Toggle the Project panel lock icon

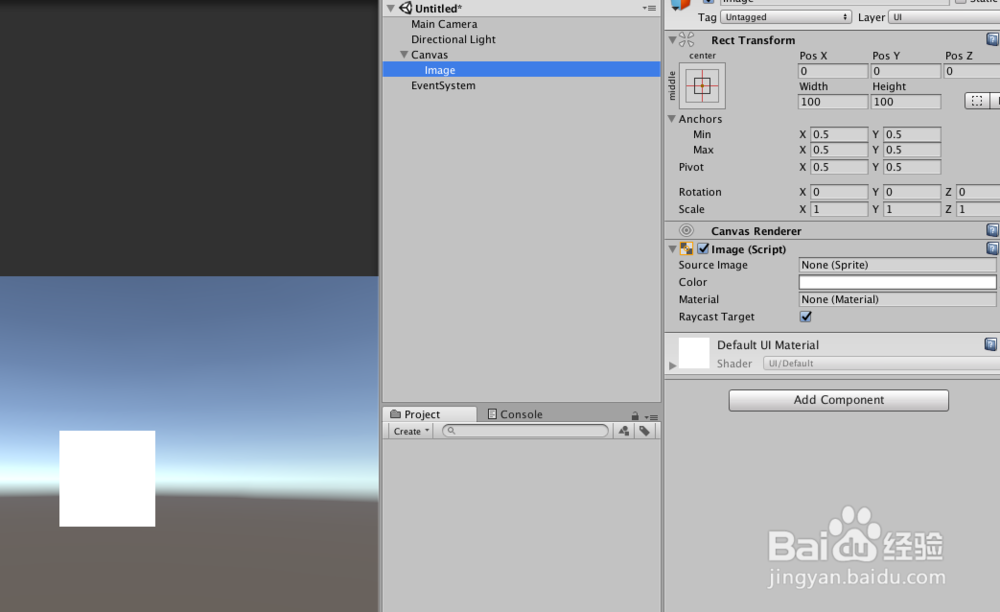click(x=635, y=416)
